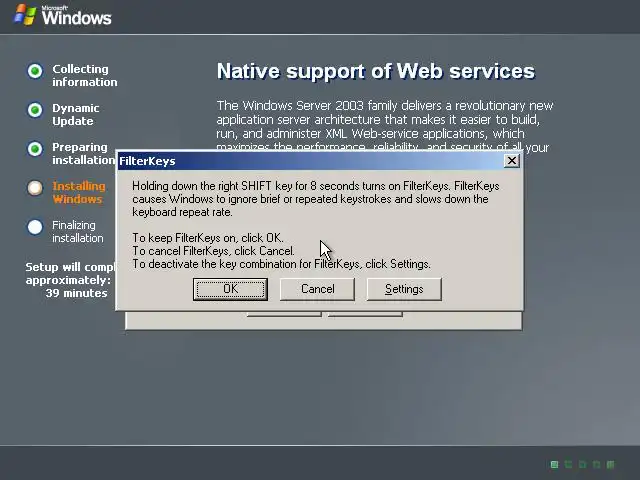Screen dimensions: 640x480
Task: Open FilterKeys Settings button
Action: (404, 289)
